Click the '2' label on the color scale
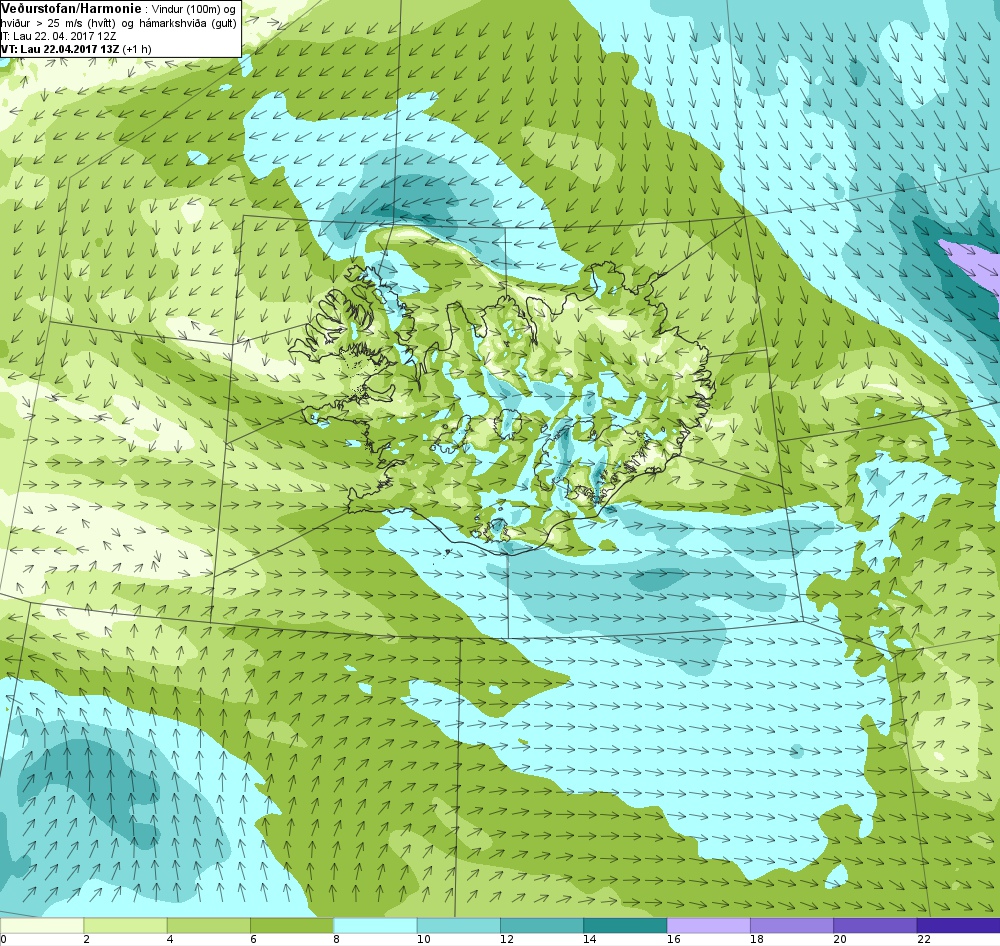Screen dimensions: 1000x946 86,939
